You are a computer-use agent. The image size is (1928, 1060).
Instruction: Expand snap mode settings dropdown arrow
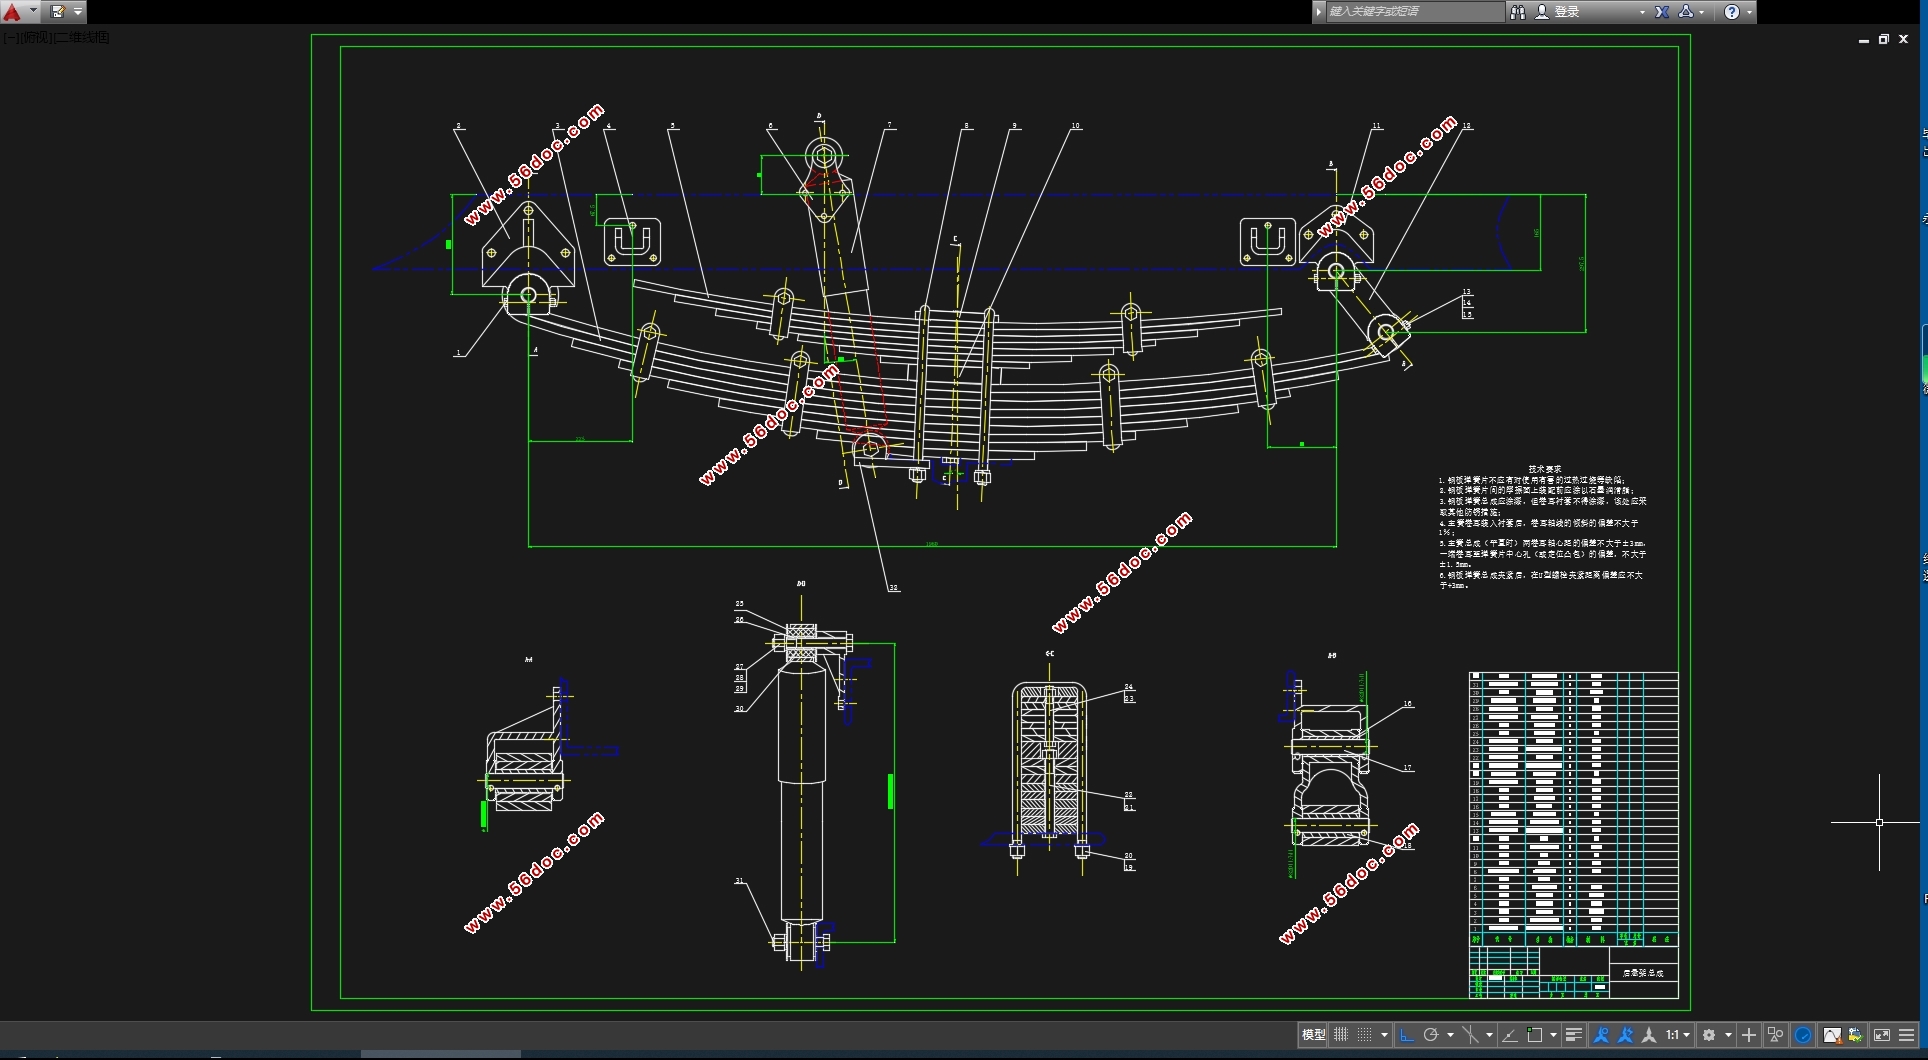coord(1384,1035)
